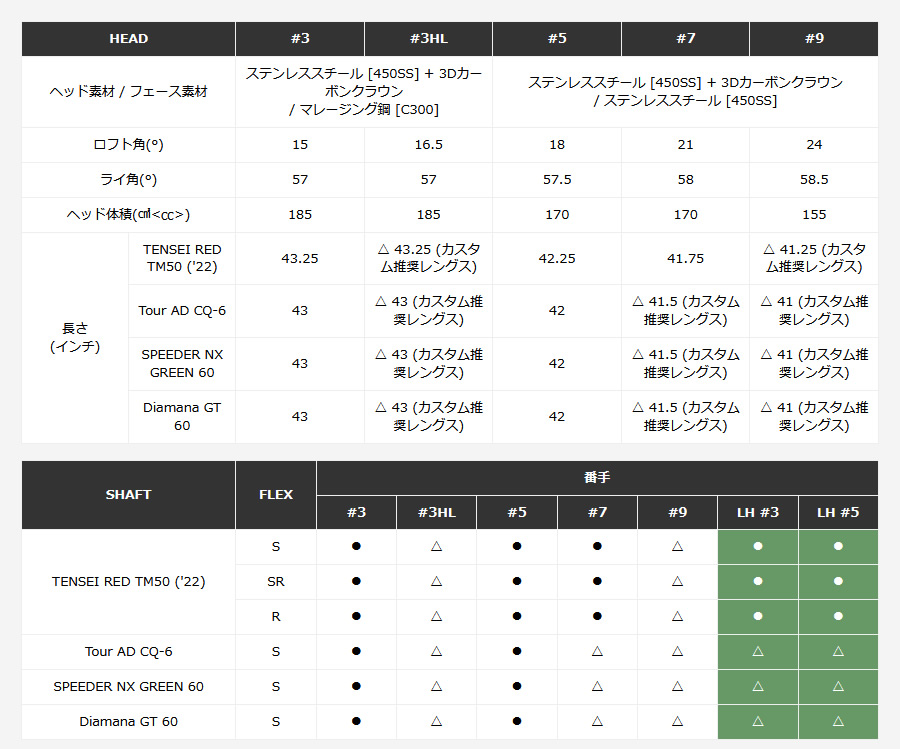
Task: Click the triangle for TENSEI S #3HL
Action: pyautogui.click(x=437, y=546)
